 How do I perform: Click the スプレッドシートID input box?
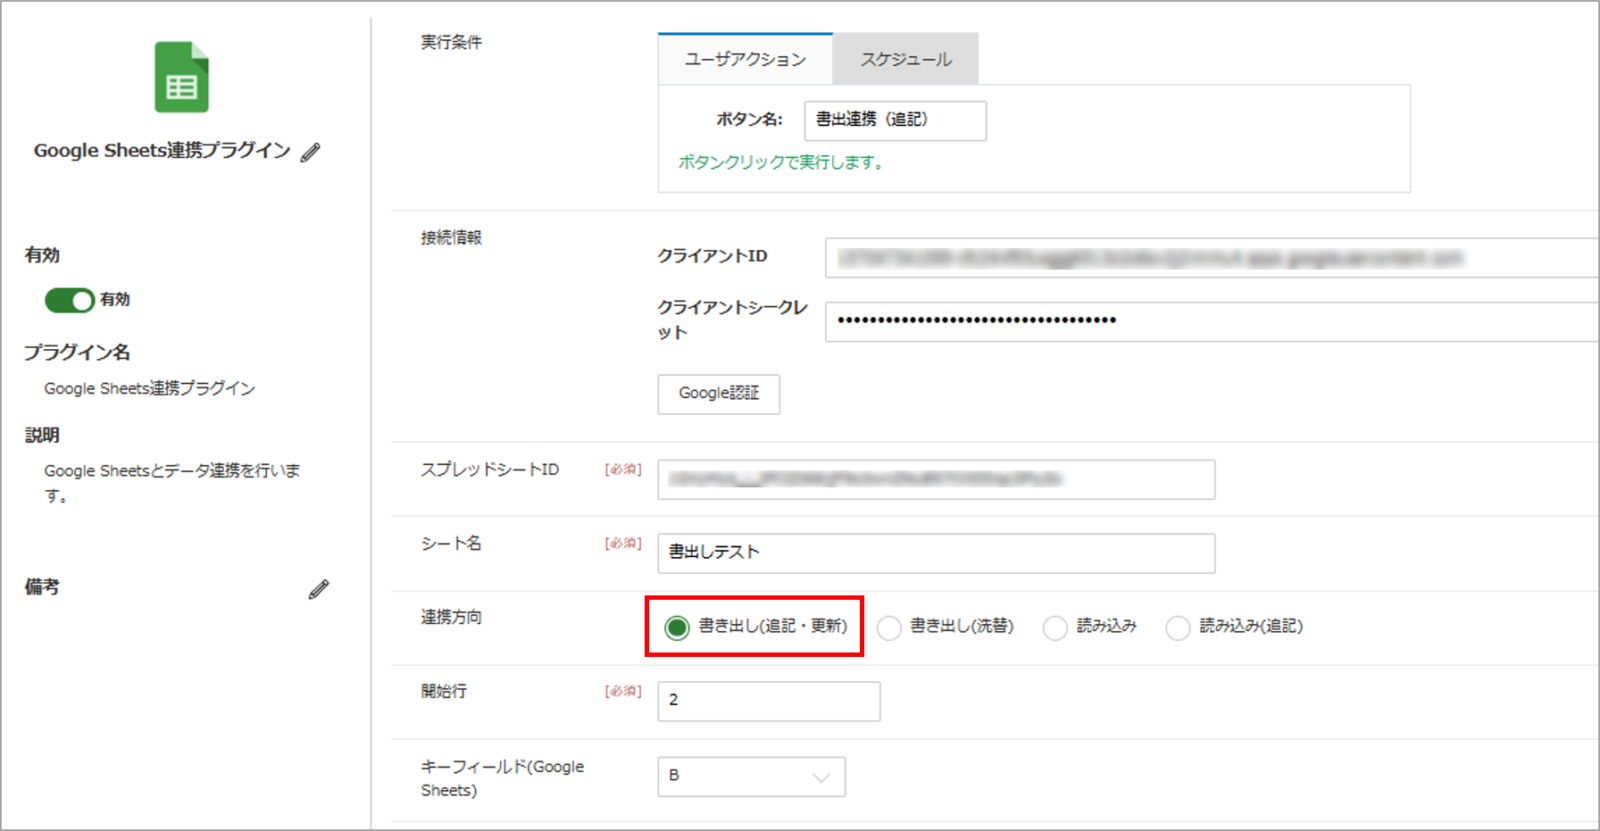pos(936,479)
